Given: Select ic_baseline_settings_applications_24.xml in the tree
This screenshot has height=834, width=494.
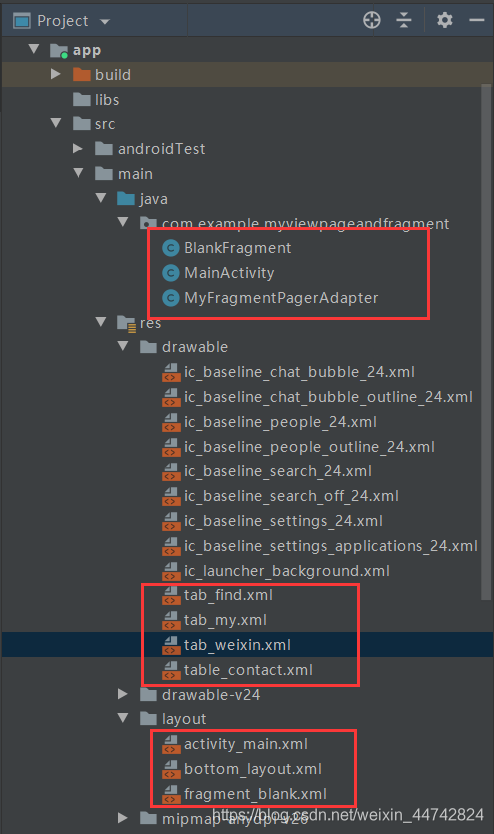Looking at the screenshot, I should pos(330,546).
